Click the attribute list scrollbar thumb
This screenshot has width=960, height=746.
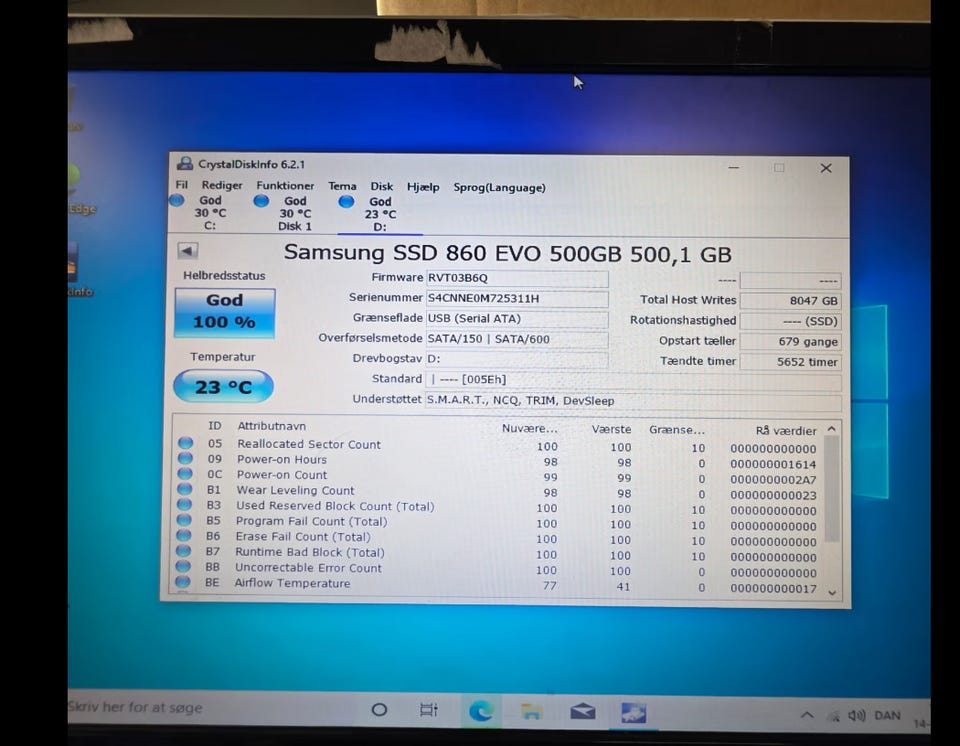pos(831,490)
